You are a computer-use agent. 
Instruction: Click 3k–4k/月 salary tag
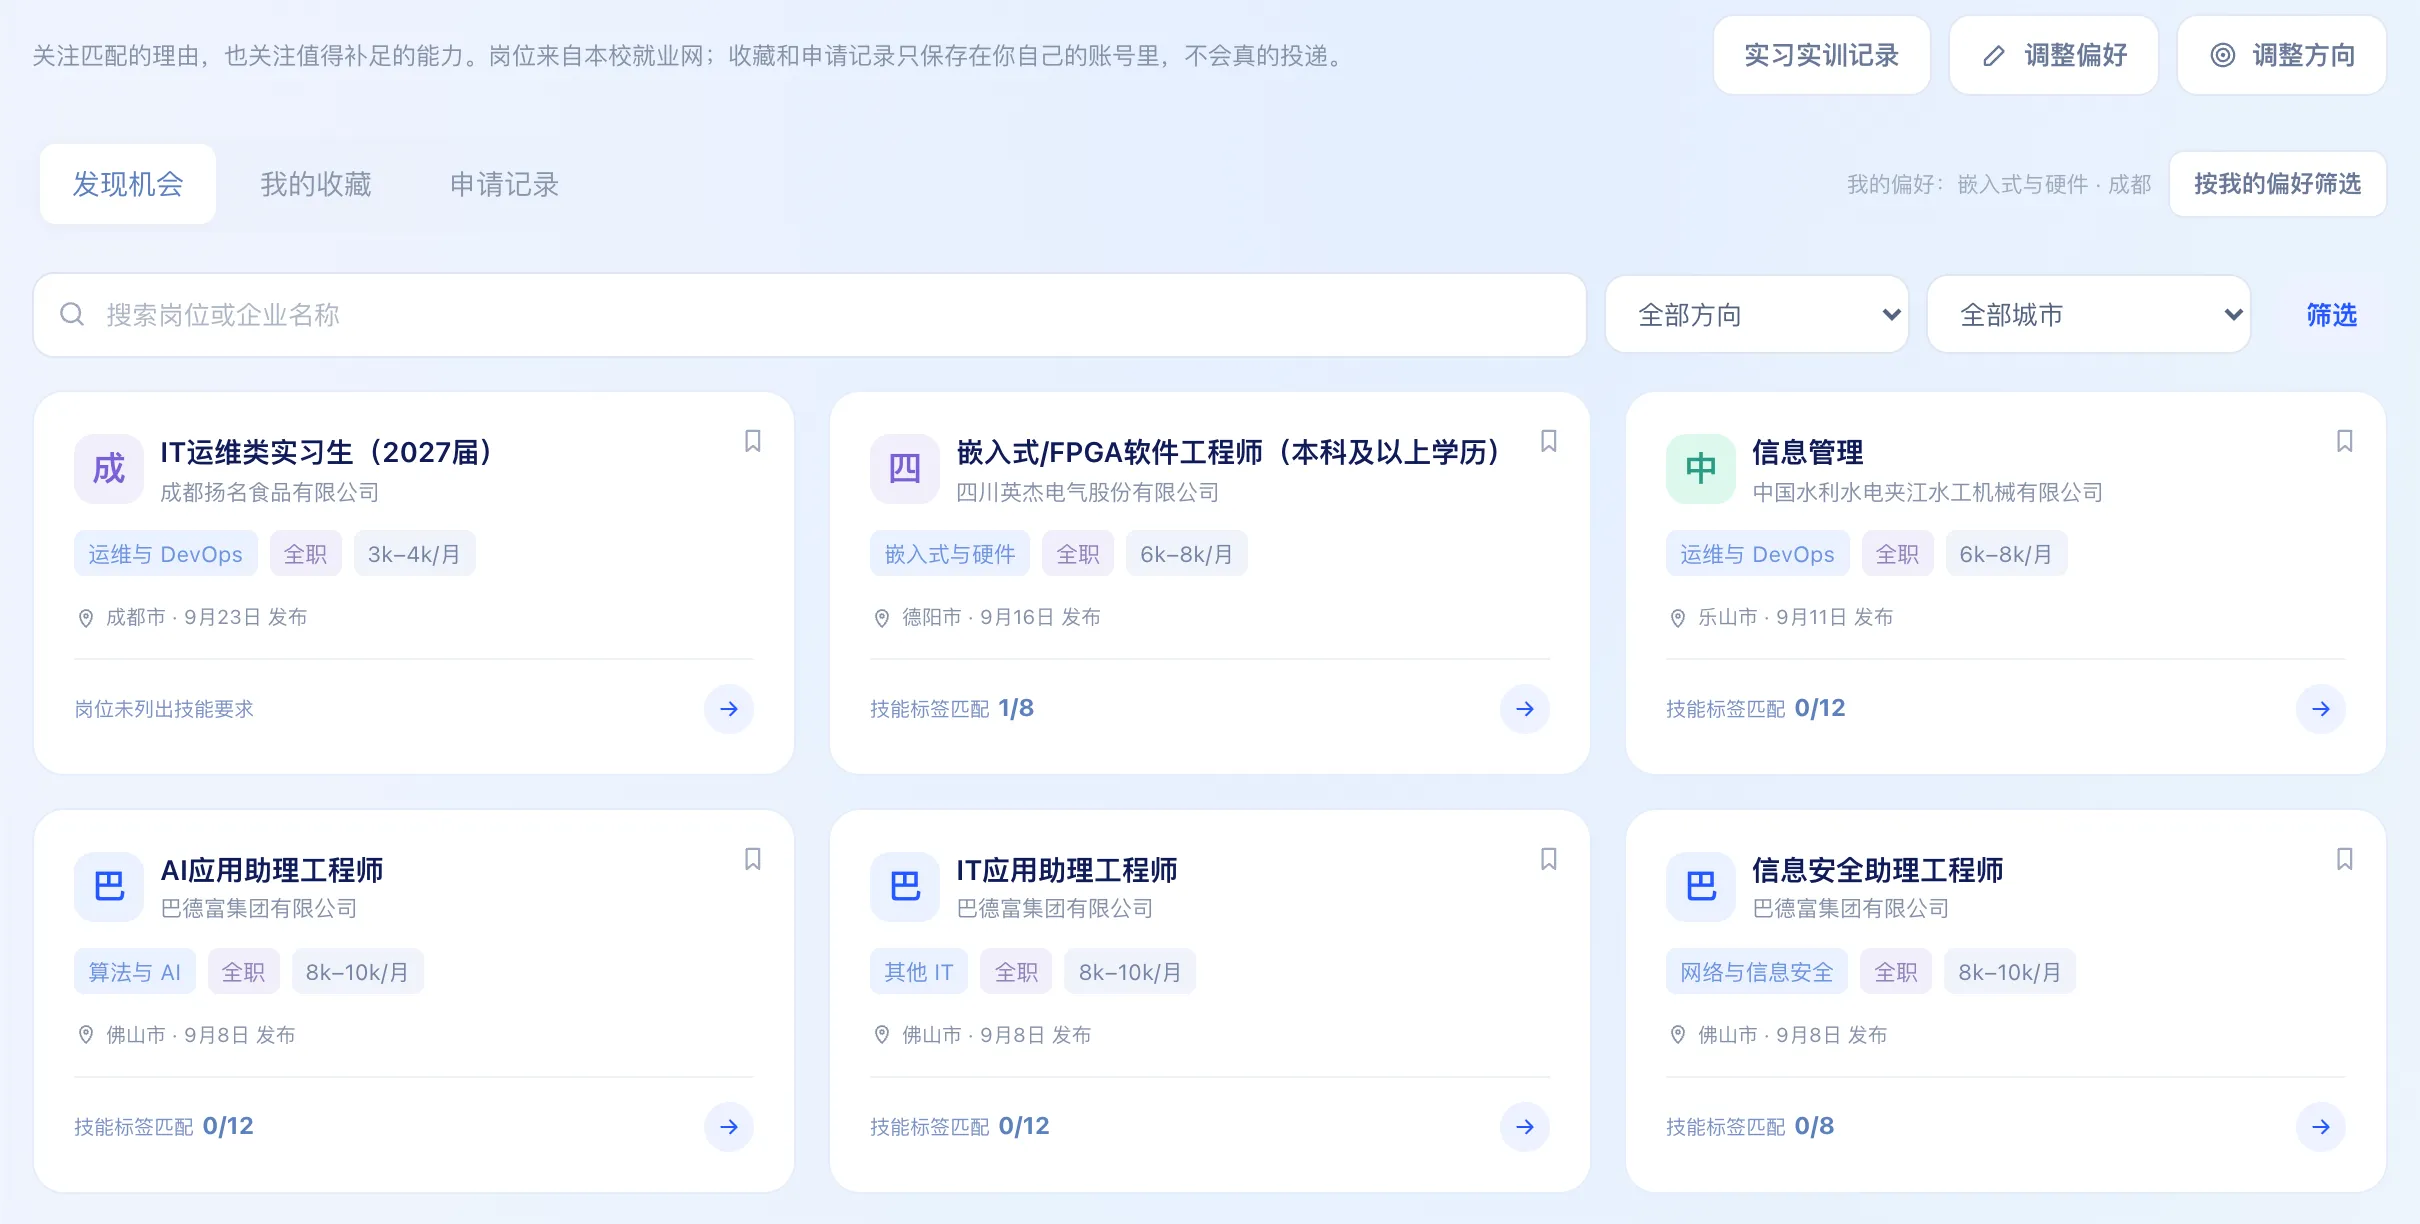tap(415, 554)
